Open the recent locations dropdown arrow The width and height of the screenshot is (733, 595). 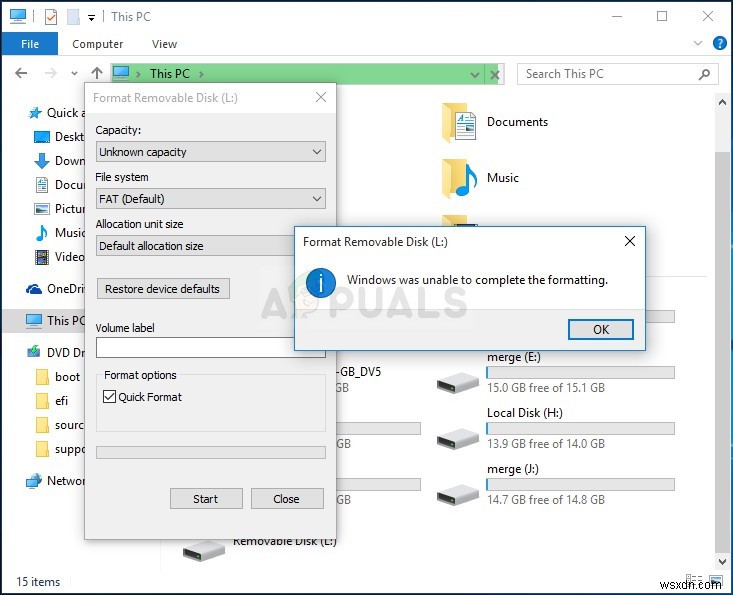tap(74, 73)
